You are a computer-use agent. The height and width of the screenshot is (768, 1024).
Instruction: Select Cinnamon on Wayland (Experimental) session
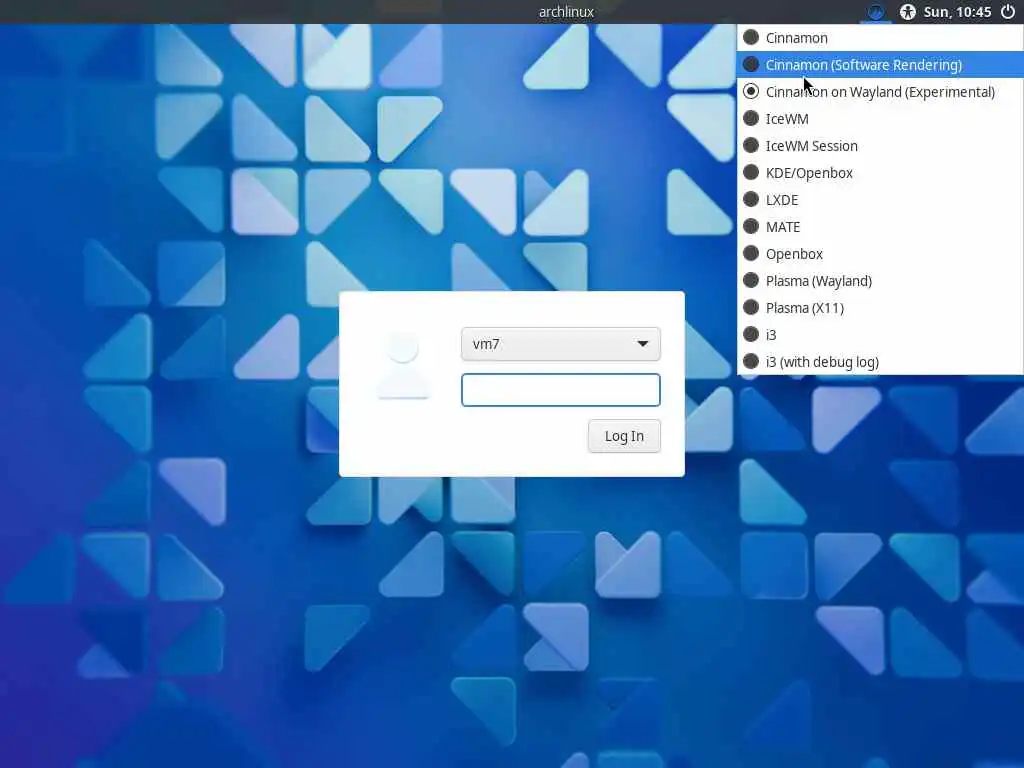point(880,91)
